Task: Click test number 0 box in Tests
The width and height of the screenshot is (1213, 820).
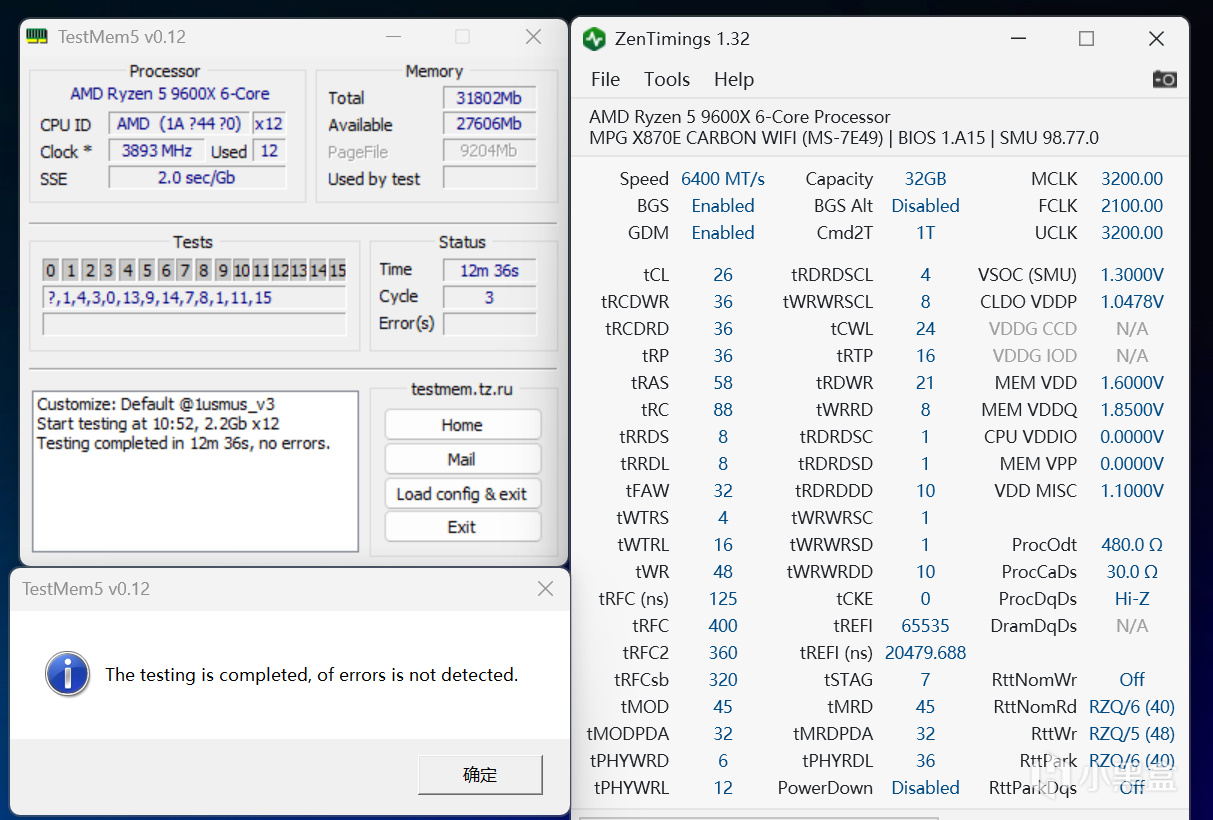Action: 51,270
